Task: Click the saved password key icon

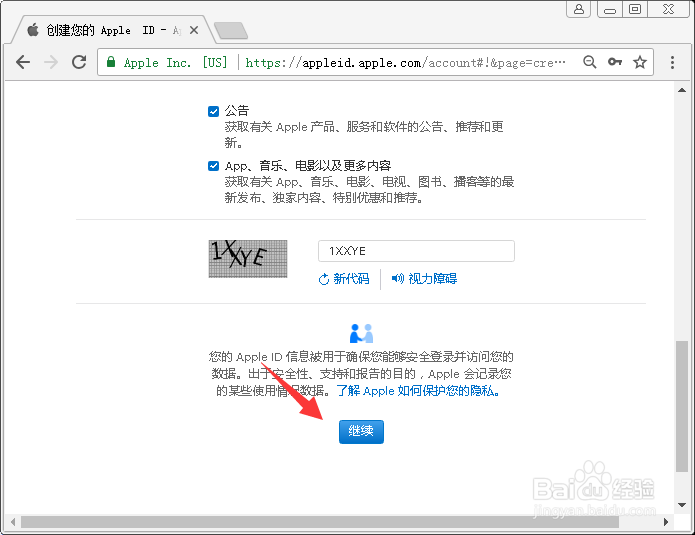Action: pos(614,62)
